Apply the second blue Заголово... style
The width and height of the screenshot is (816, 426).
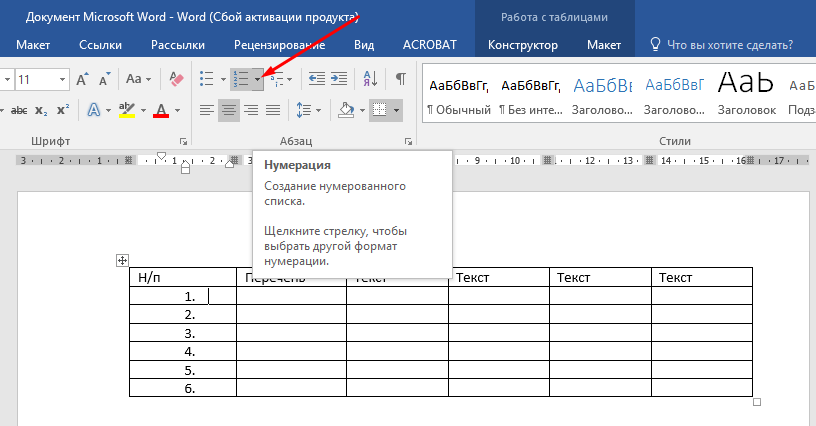[x=674, y=95]
